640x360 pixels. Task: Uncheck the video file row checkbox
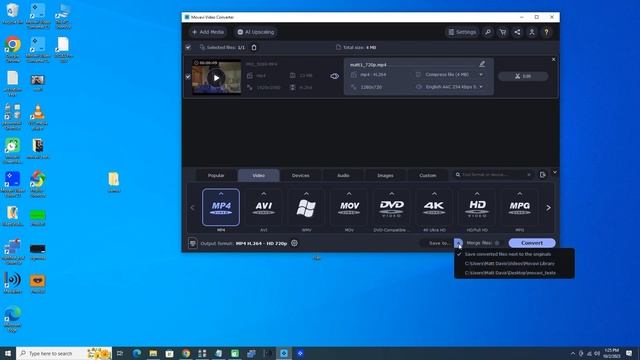coord(188,77)
